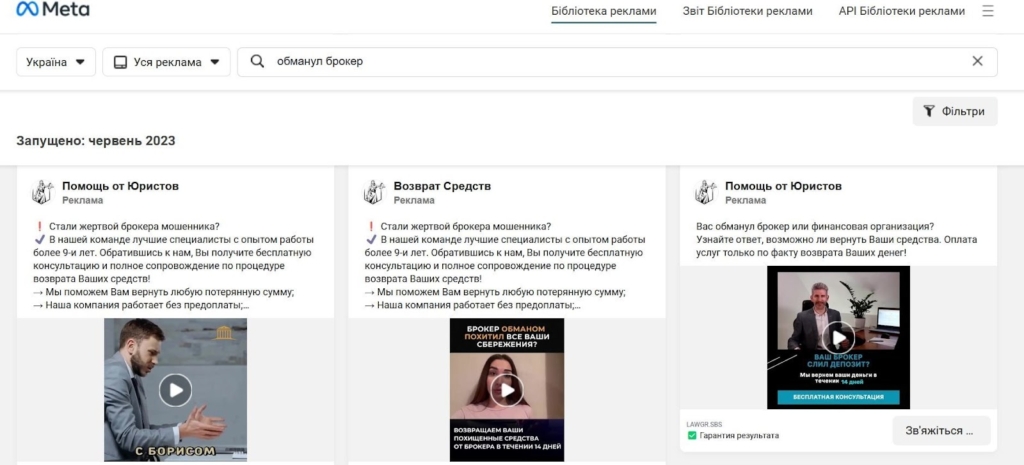Play the third ad video
Image resolution: width=1024 pixels, height=465 pixels.
pos(838,337)
